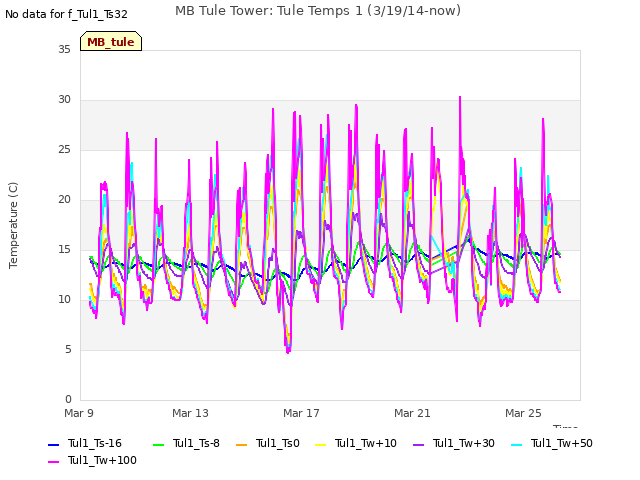Select the Tul1_Tw+30 legend entry
The width and height of the screenshot is (640, 480).
(x=454, y=443)
